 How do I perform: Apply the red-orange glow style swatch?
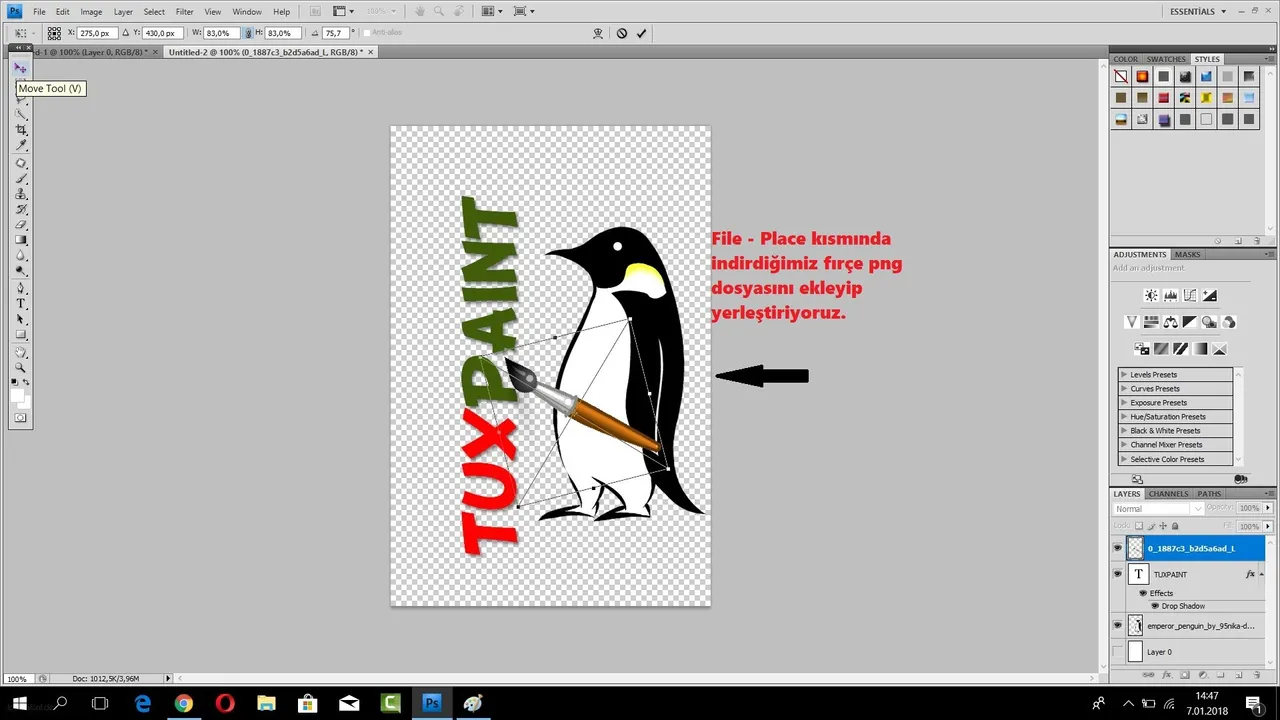(1142, 76)
